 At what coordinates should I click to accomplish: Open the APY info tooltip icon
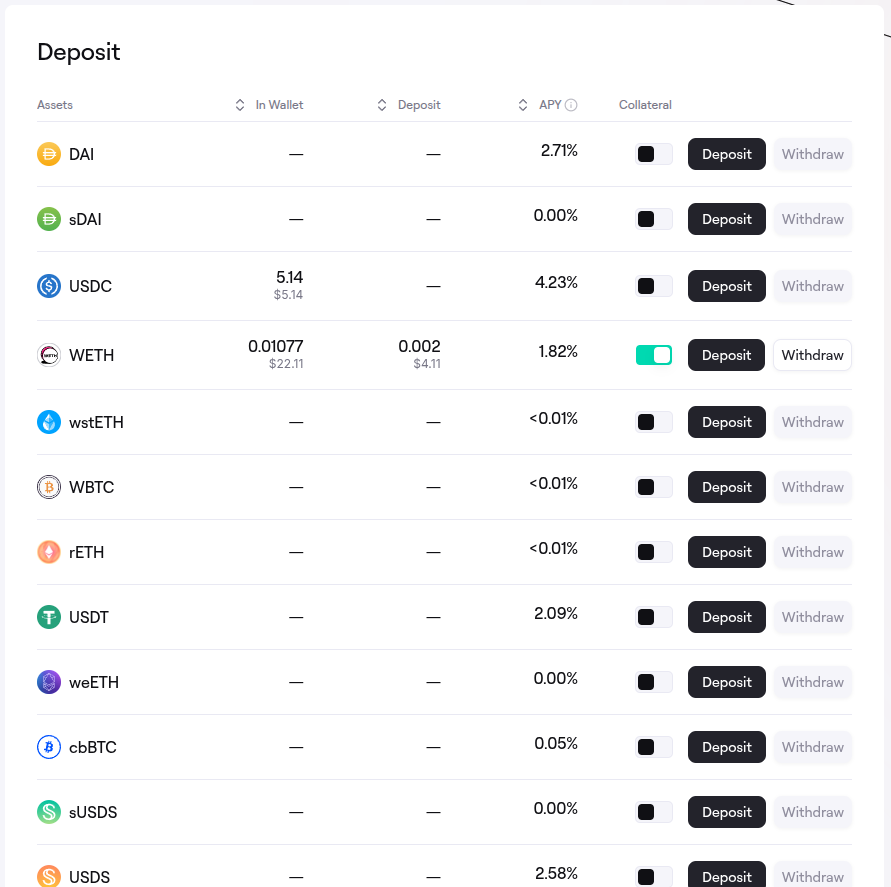(x=571, y=105)
